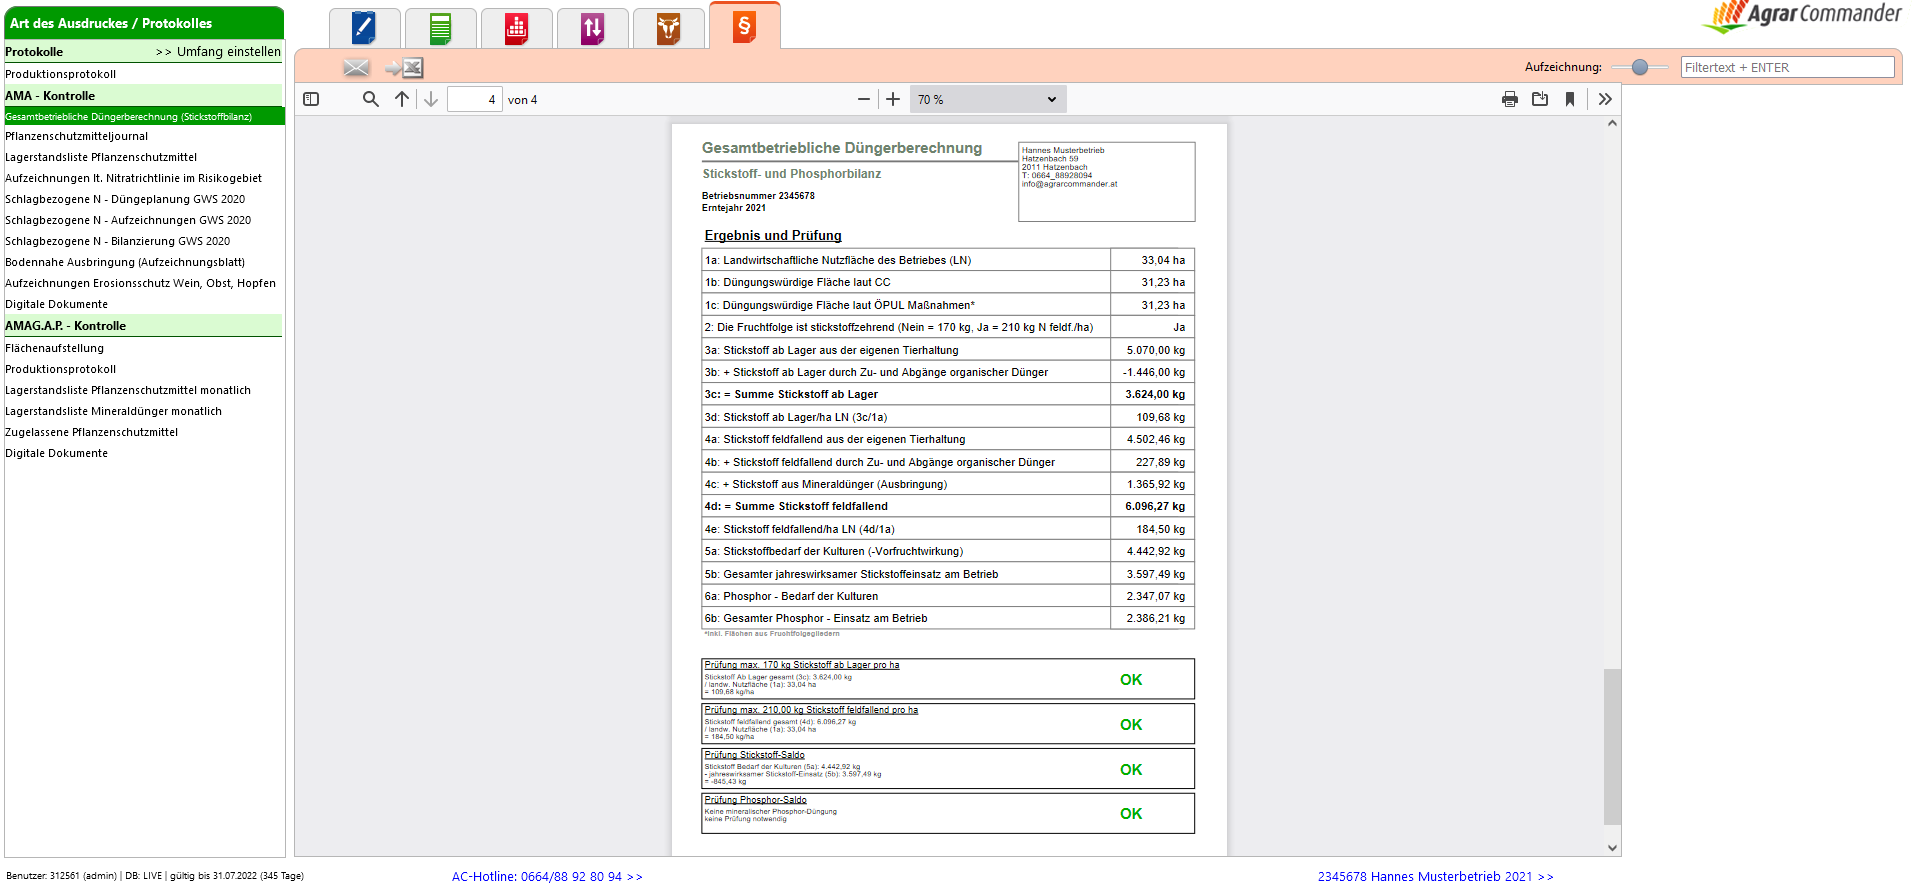Click 'Prüfung Stickstoff-Saldo' heading
This screenshot has width=1913, height=888.
(754, 755)
